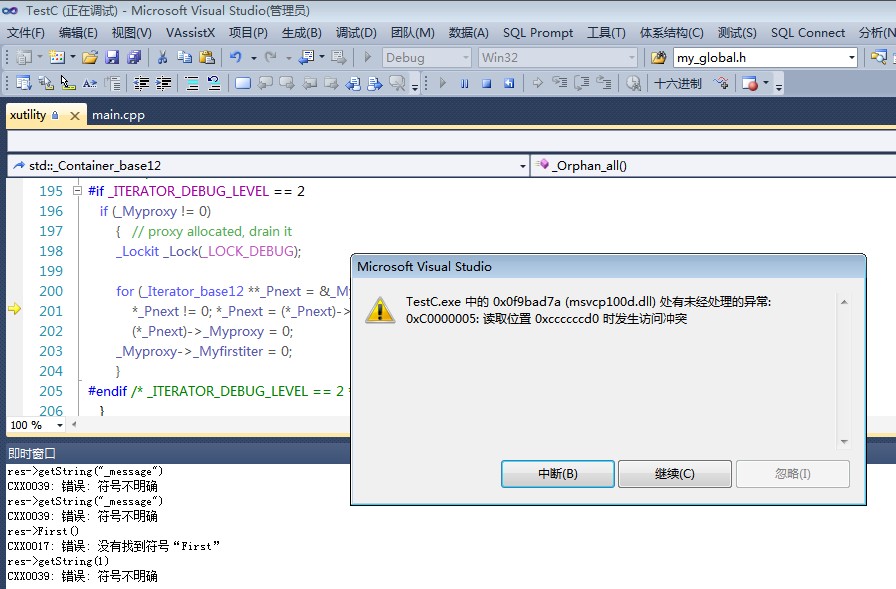Click the New Project toolbar icon
Image resolution: width=896 pixels, height=589 pixels.
click(24, 57)
